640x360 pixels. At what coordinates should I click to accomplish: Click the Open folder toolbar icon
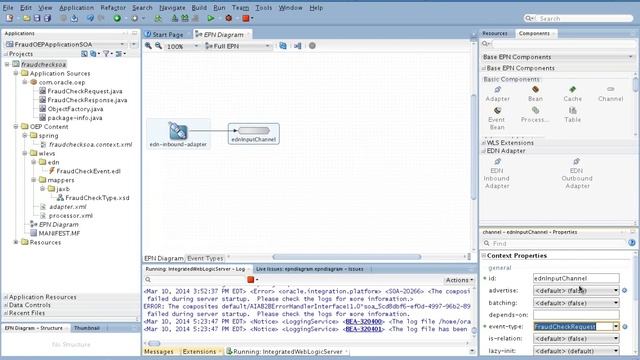pos(27,18)
